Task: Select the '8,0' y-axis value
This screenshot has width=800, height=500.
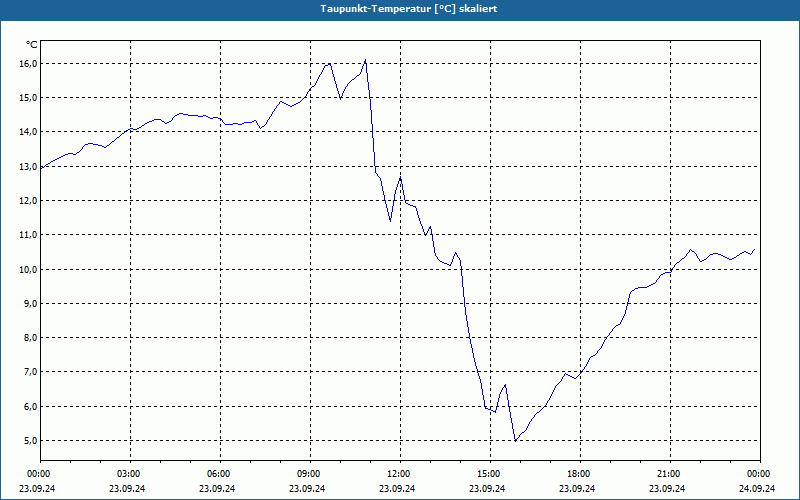Action: (x=31, y=338)
